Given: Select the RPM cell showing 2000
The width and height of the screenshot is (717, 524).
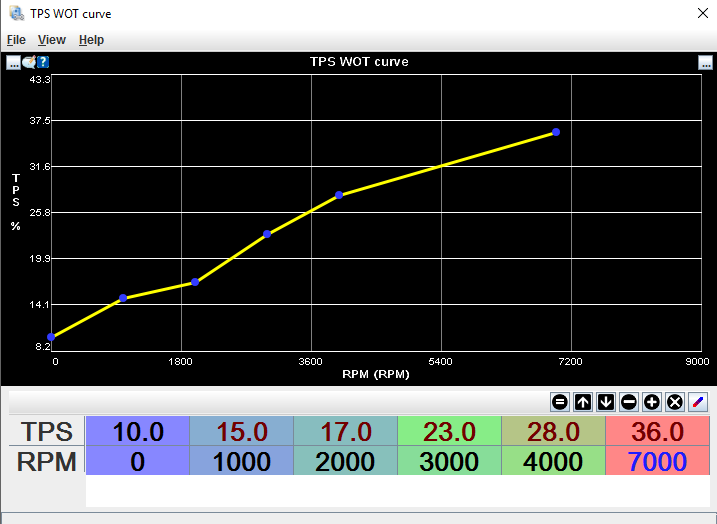Looking at the screenshot, I should (345, 461).
